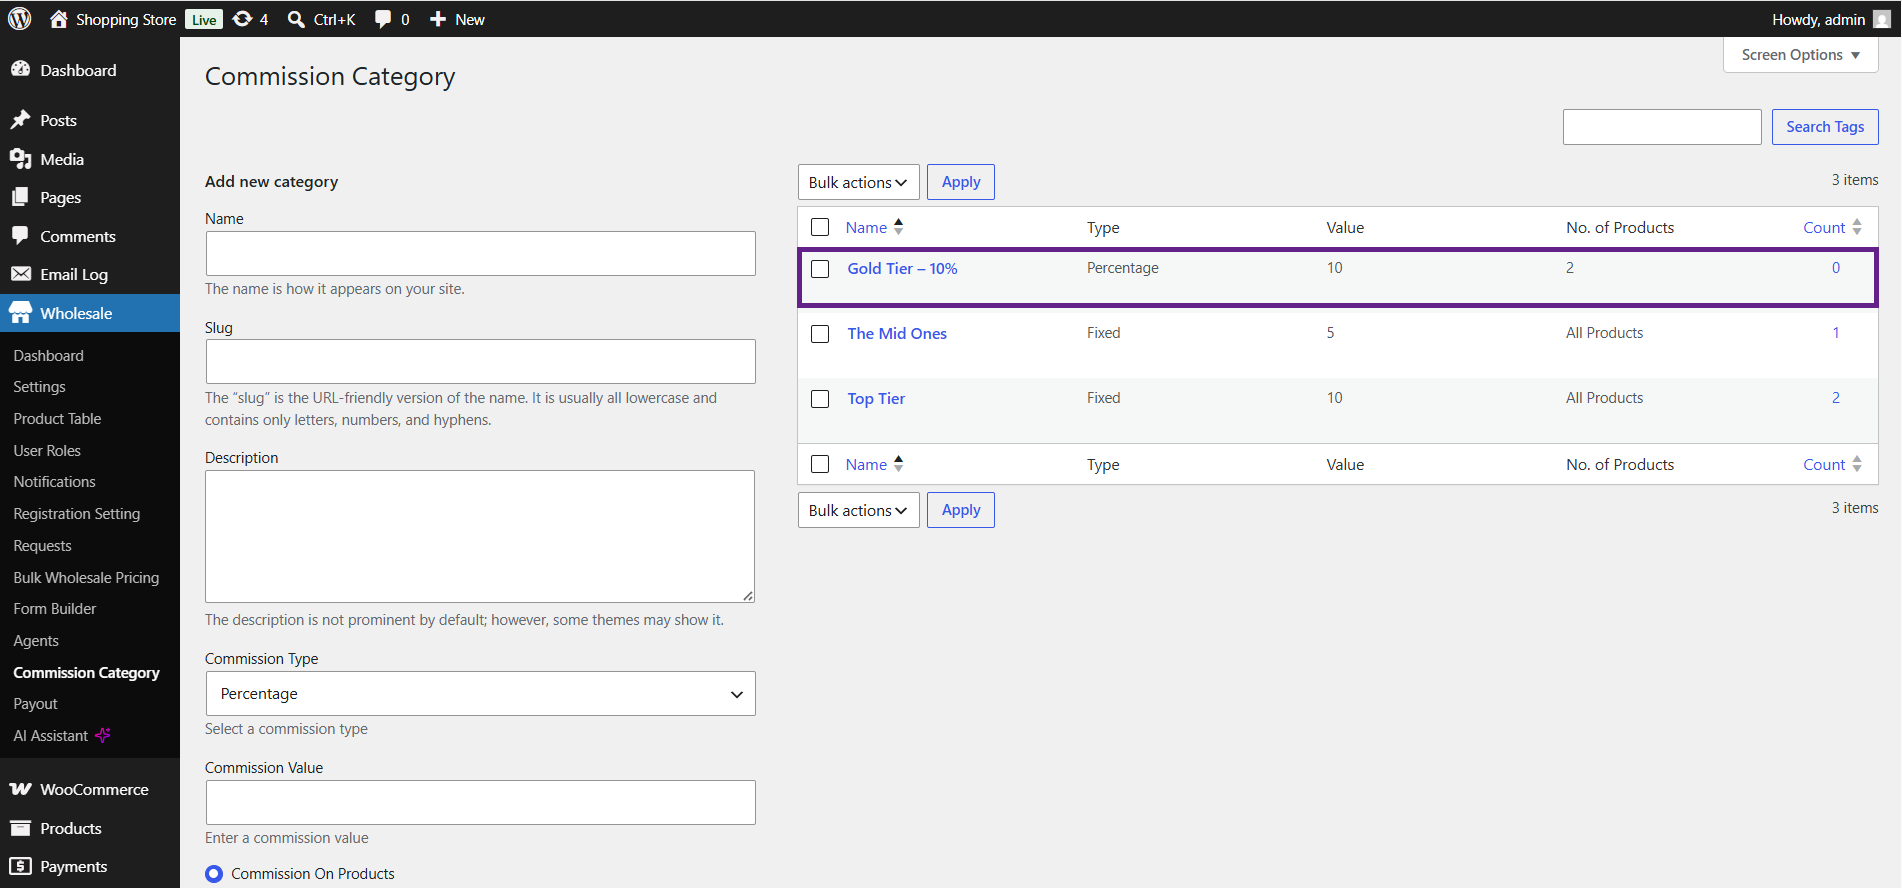Click the Dashboard gauge icon in sidebar
The image size is (1902, 888).
[20, 69]
